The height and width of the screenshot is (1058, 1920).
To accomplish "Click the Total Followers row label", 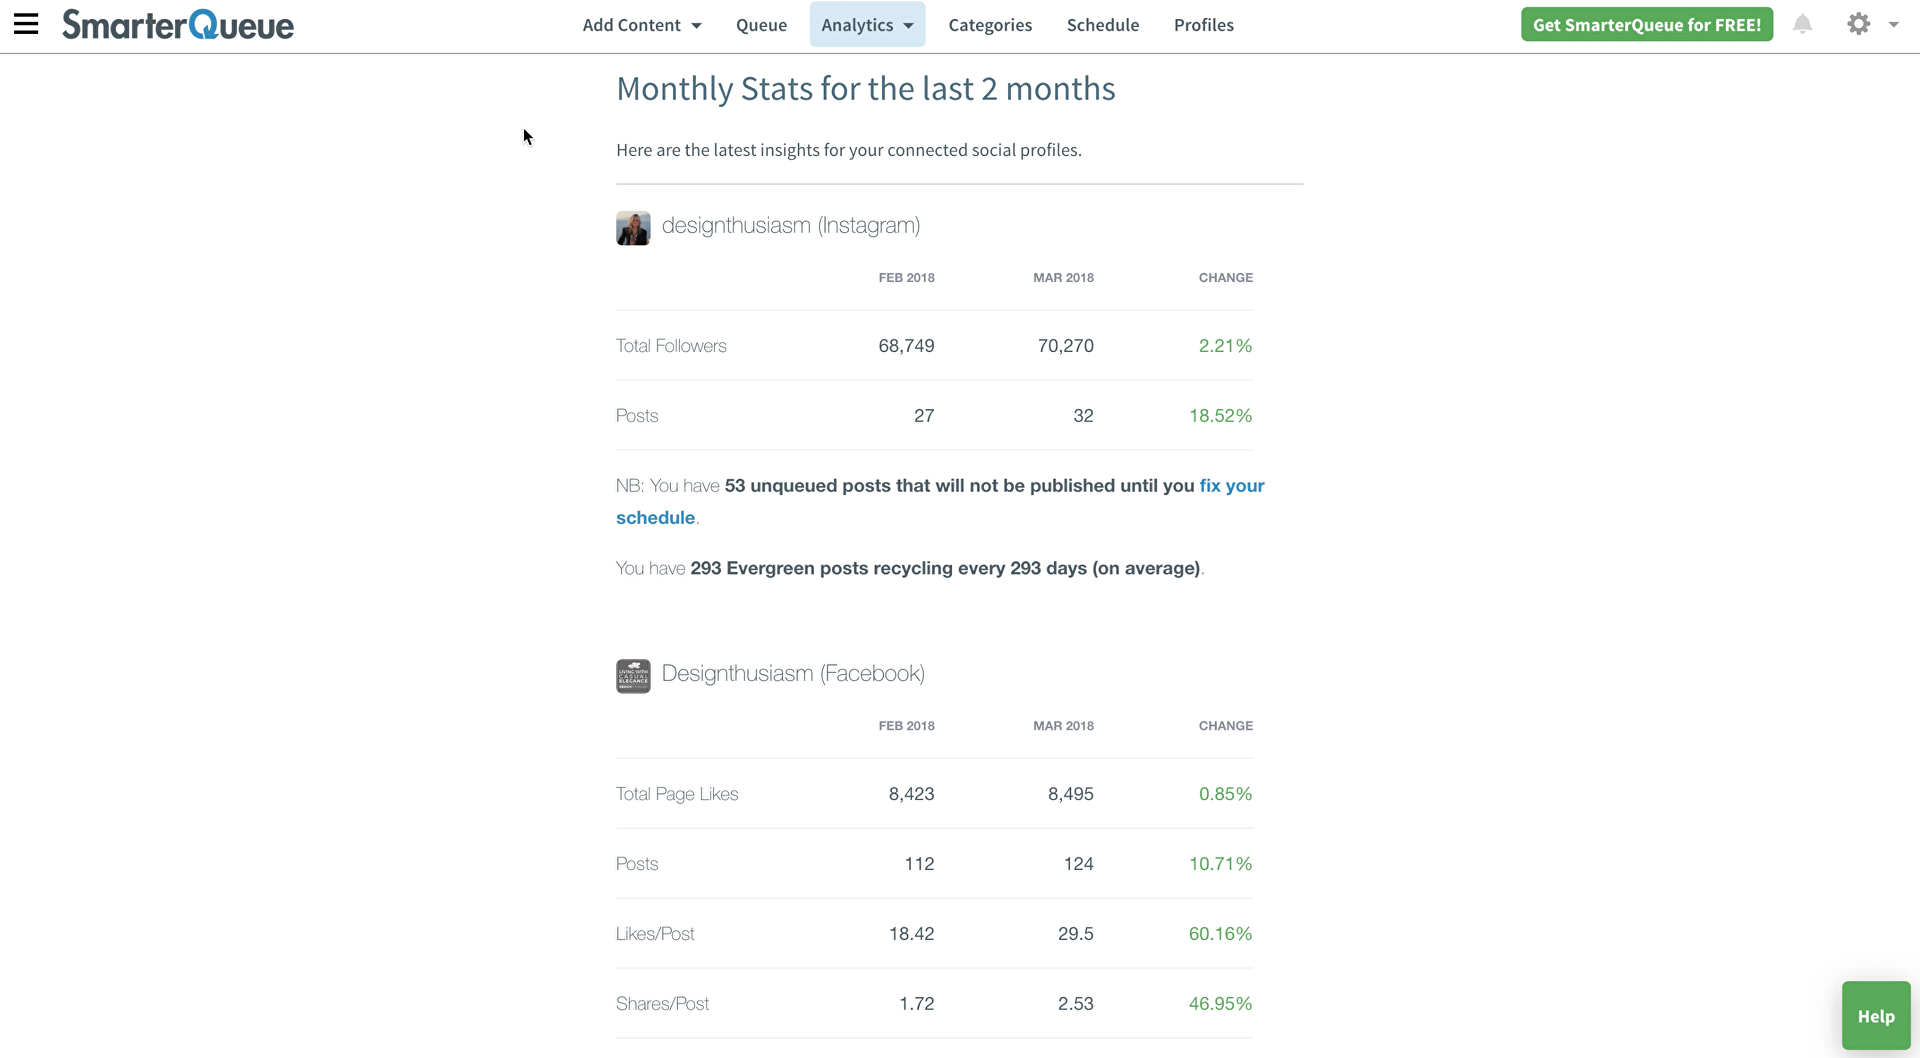I will 671,346.
